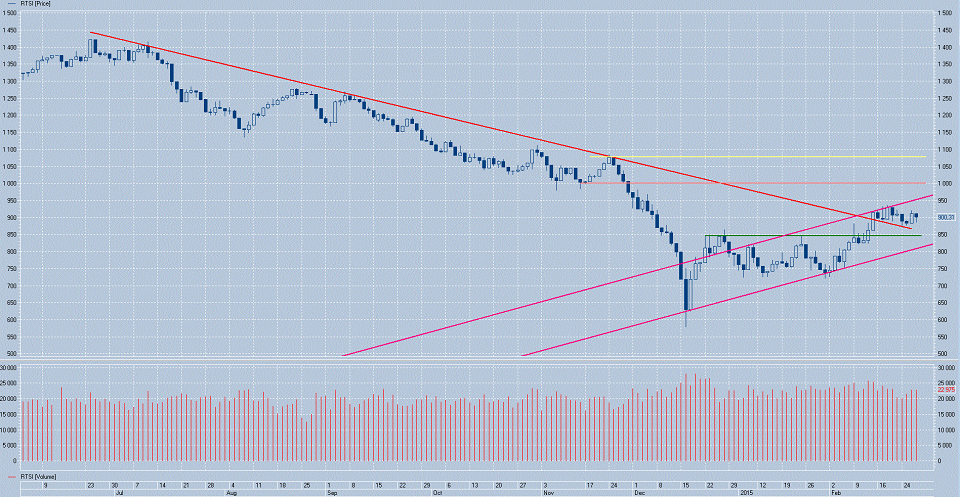Image resolution: width=960 pixels, height=497 pixels.
Task: Click the Dec month label on timeline
Action: tap(639, 493)
